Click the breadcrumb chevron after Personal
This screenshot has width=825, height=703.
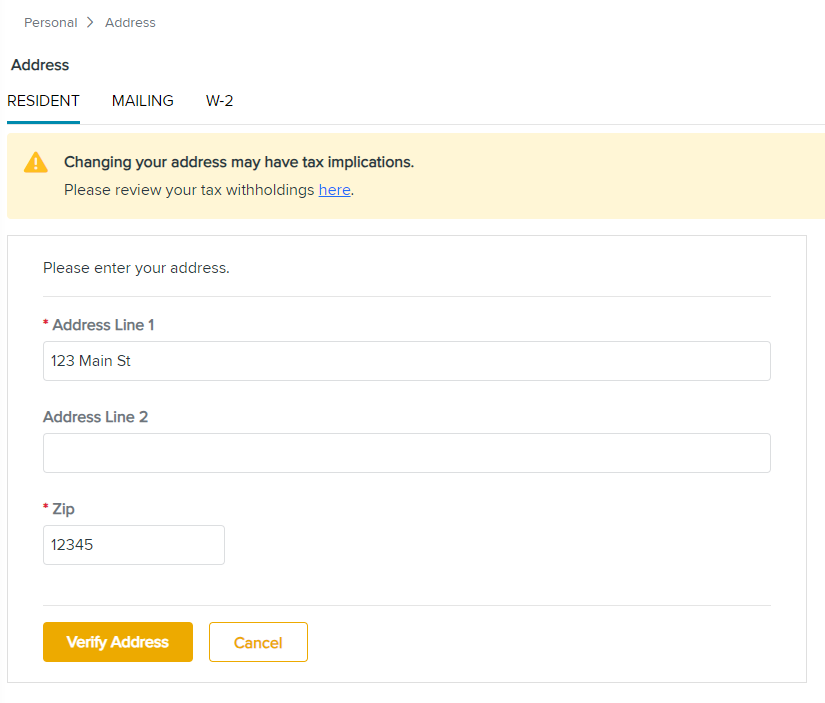click(x=91, y=22)
